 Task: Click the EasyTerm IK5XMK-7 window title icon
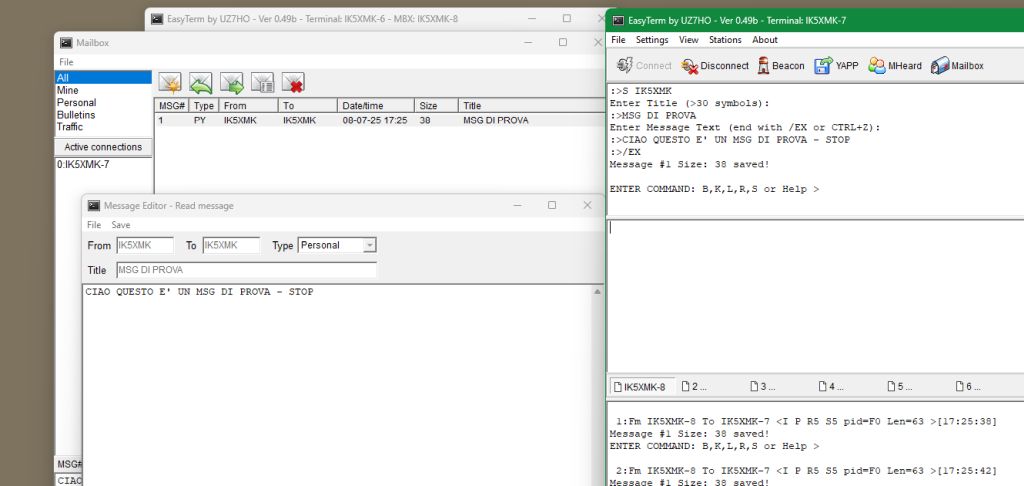(617, 20)
